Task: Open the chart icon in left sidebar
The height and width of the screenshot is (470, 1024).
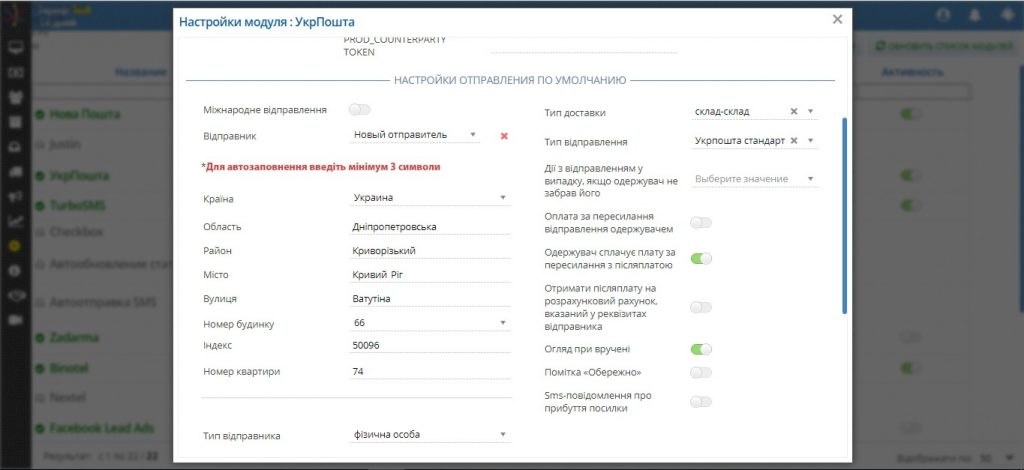Action: [16, 221]
